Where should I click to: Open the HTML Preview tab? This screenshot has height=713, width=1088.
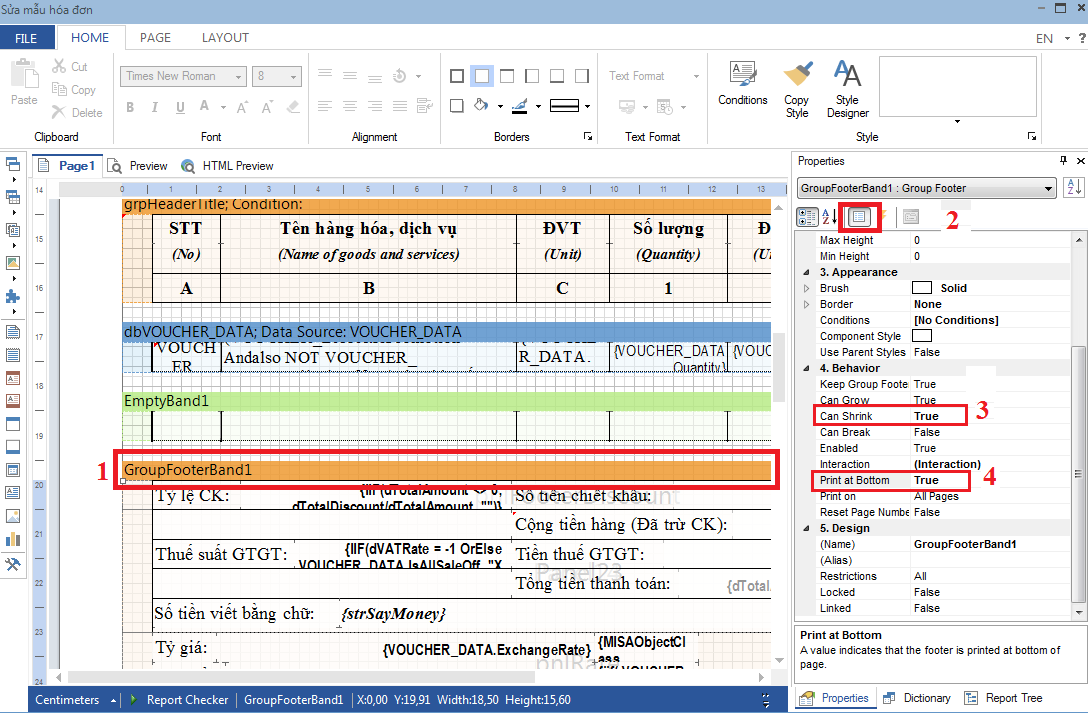coord(227,166)
